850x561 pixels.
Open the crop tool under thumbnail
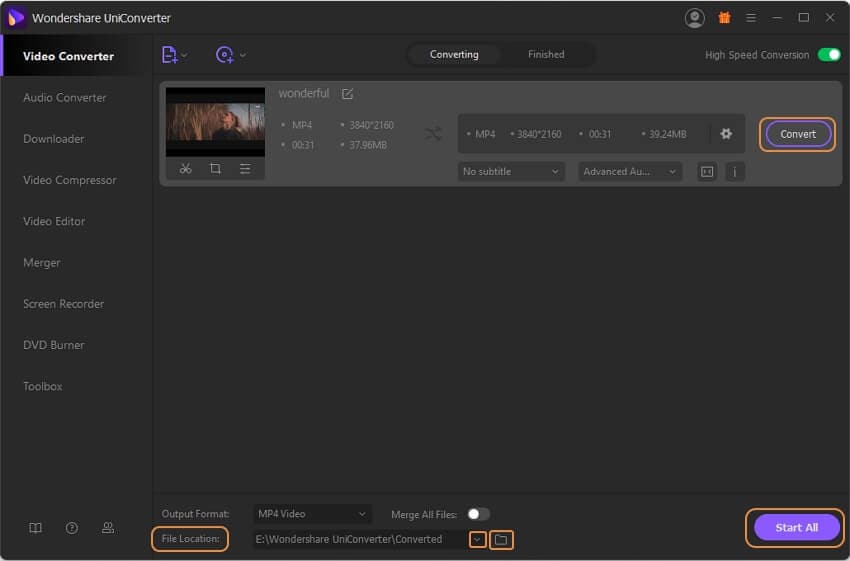tap(215, 169)
